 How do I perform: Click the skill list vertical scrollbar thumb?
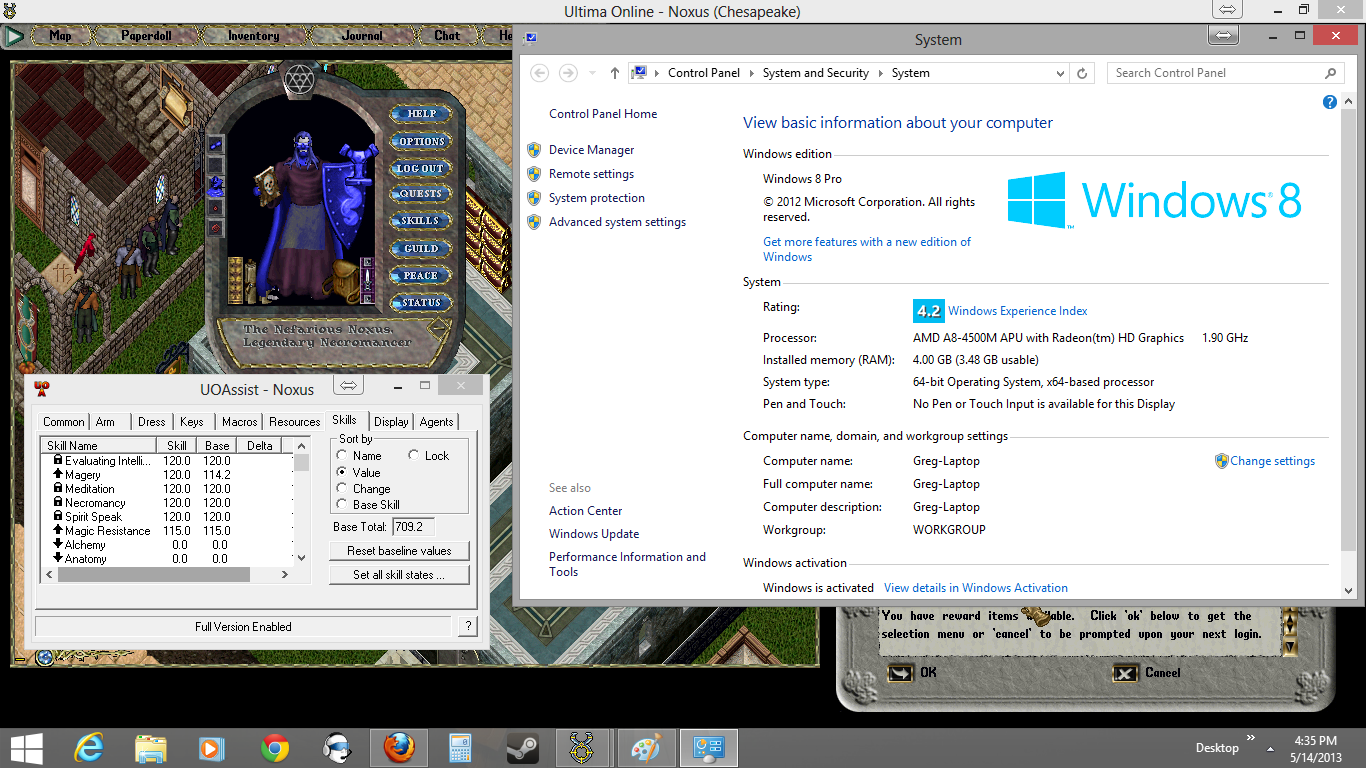302,462
